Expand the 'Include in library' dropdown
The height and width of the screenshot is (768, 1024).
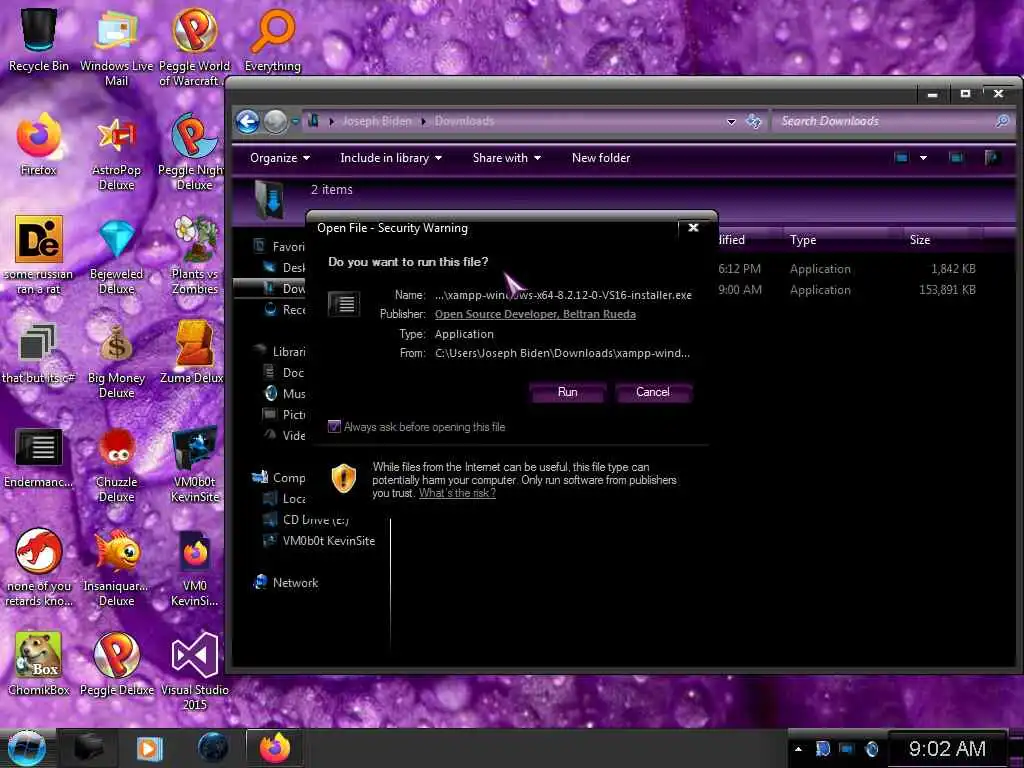pos(391,158)
